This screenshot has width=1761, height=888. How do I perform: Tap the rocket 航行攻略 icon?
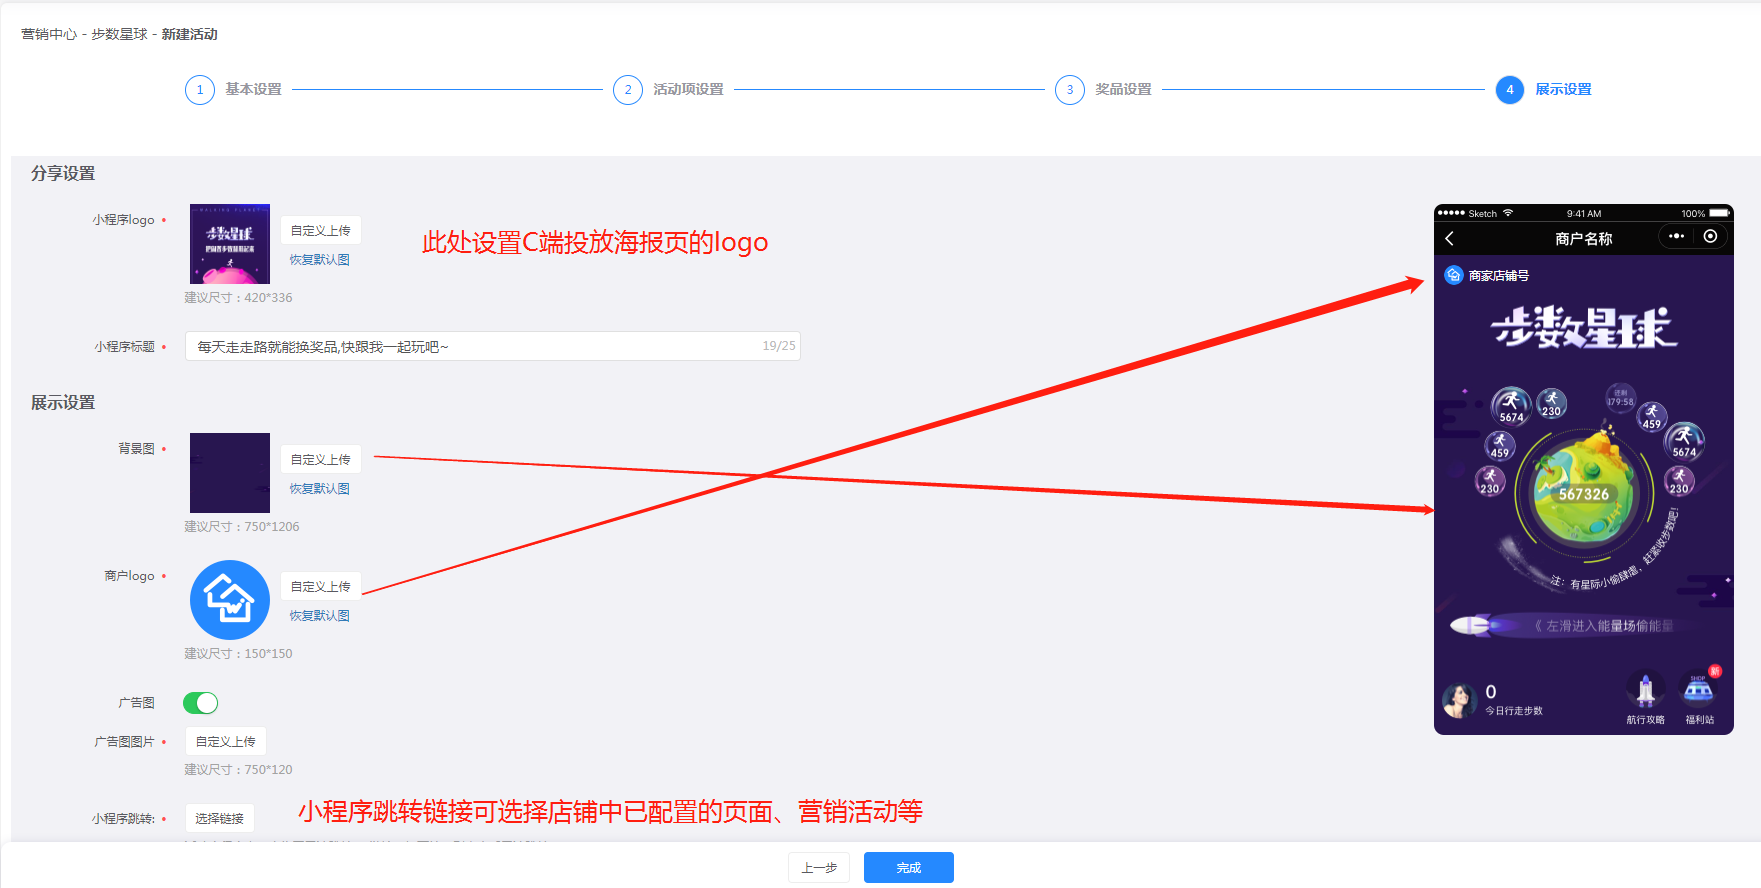(x=1645, y=692)
